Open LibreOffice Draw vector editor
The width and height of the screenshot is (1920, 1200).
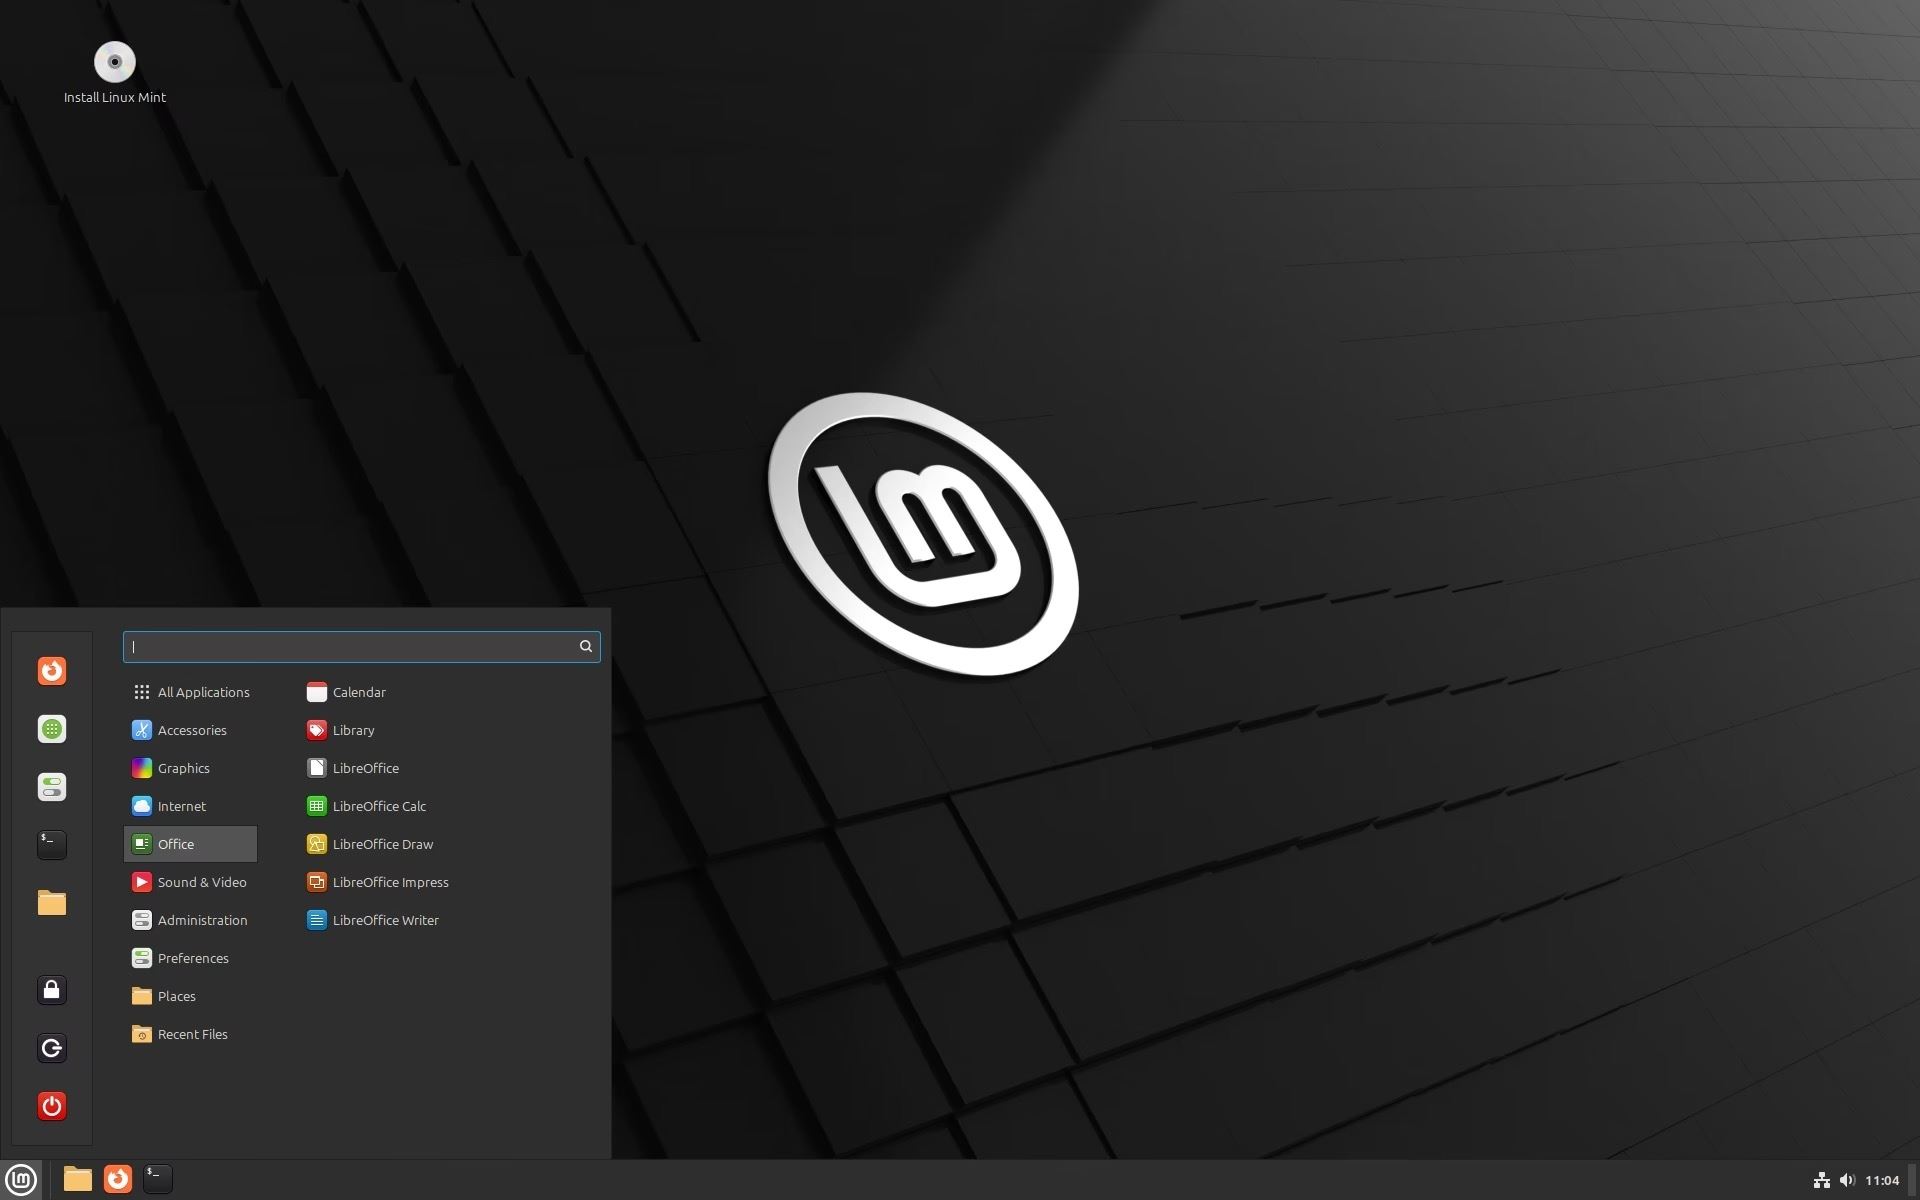click(x=382, y=843)
